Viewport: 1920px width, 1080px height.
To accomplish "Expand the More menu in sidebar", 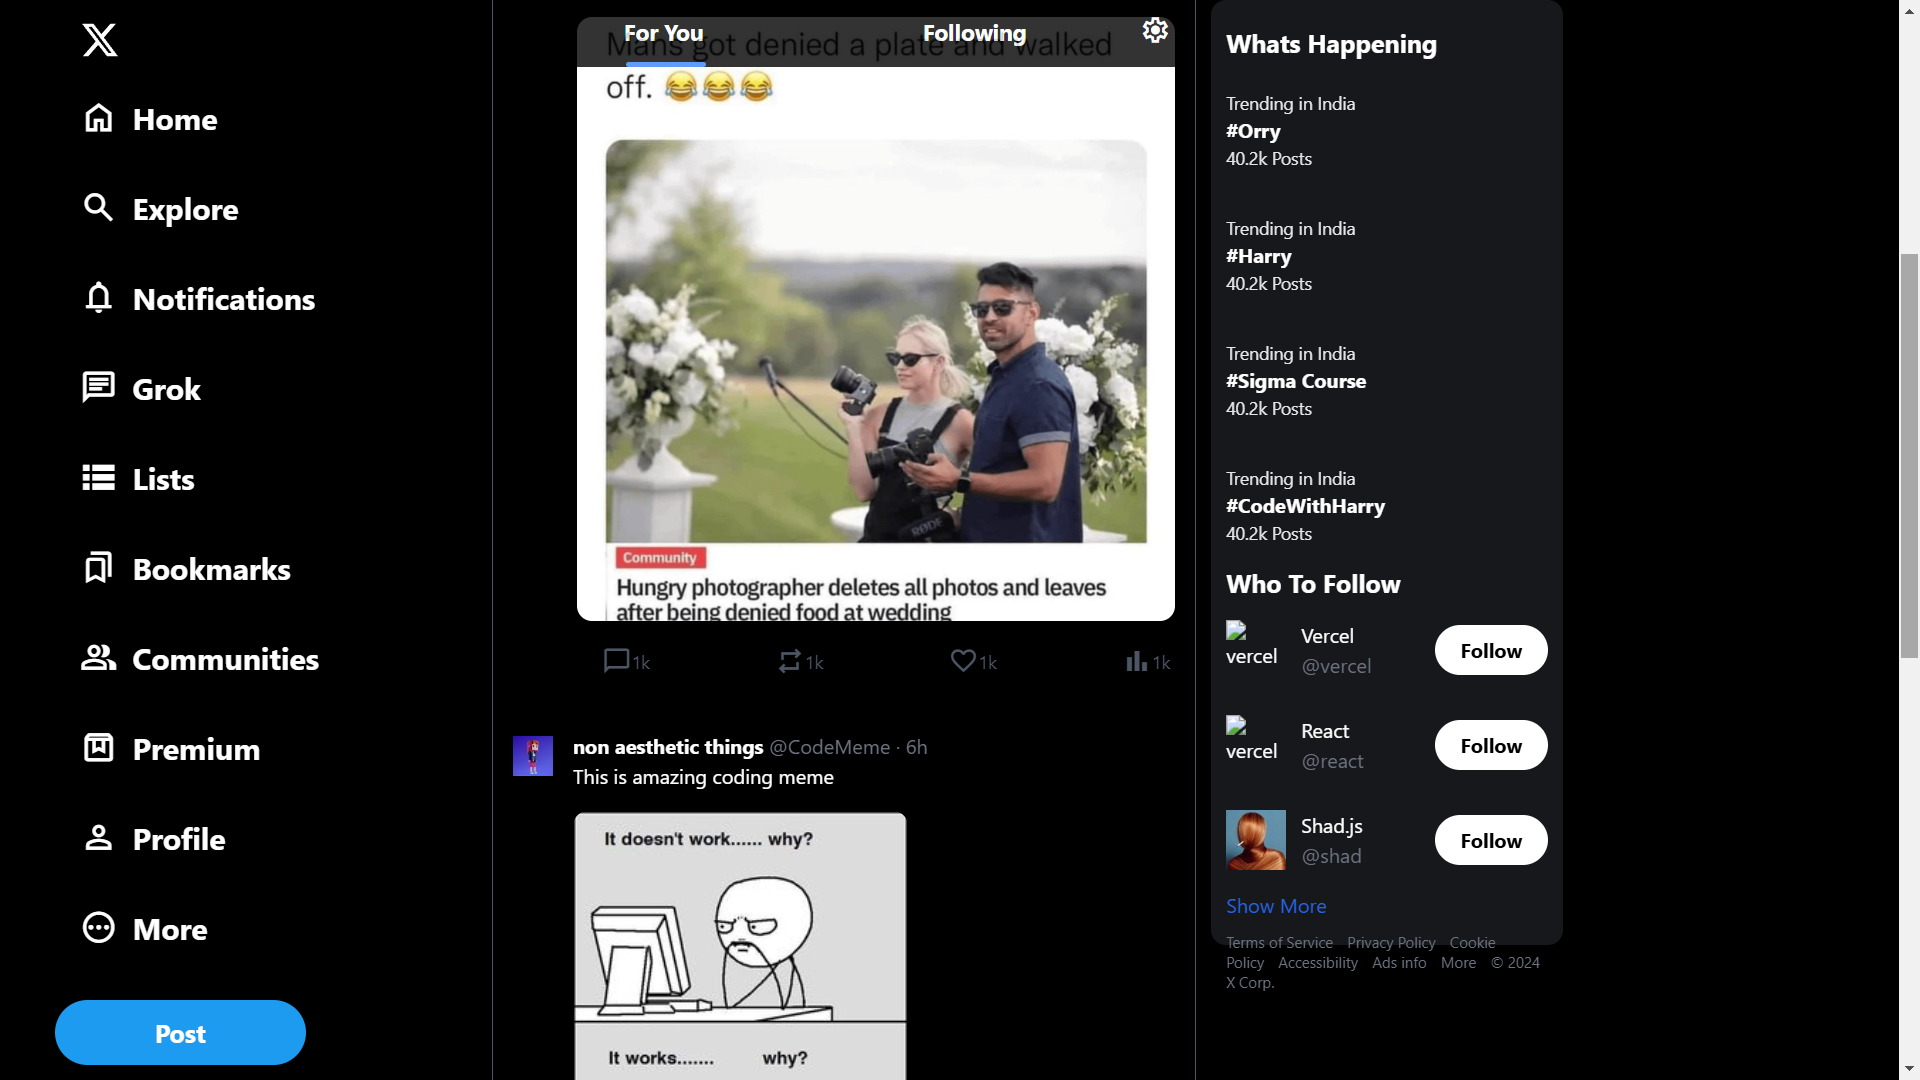I will (x=145, y=929).
